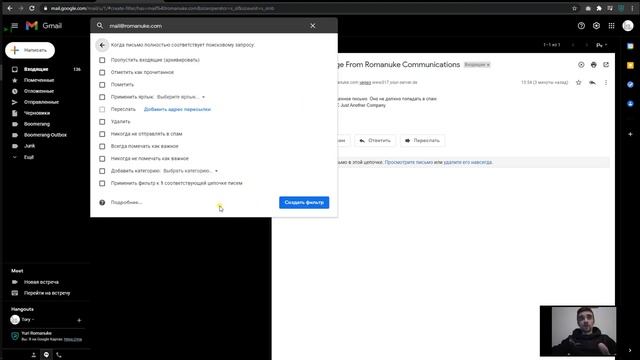Open the Входящие folder
The height and width of the screenshot is (360, 640).
coord(36,69)
